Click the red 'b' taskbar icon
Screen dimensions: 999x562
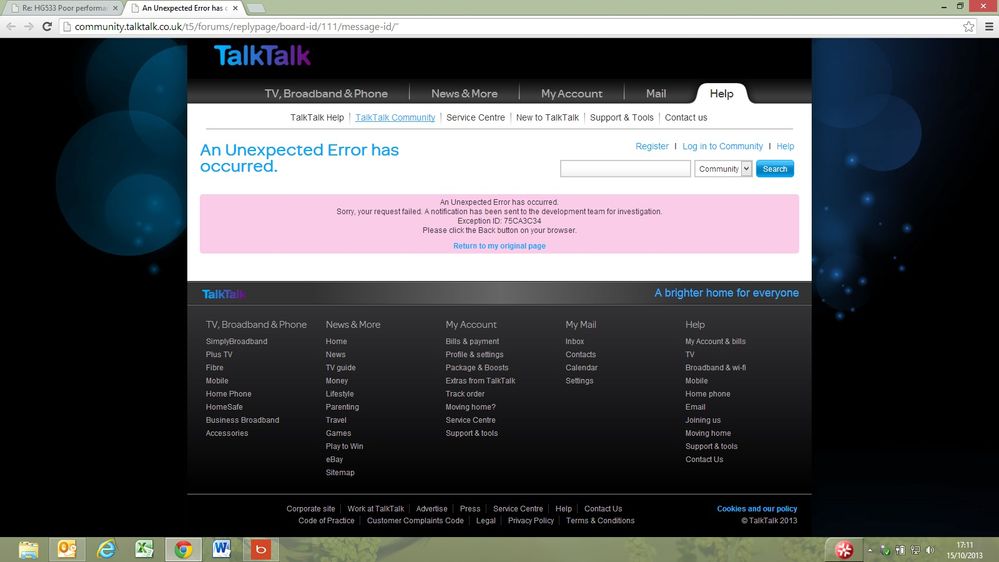(x=261, y=549)
